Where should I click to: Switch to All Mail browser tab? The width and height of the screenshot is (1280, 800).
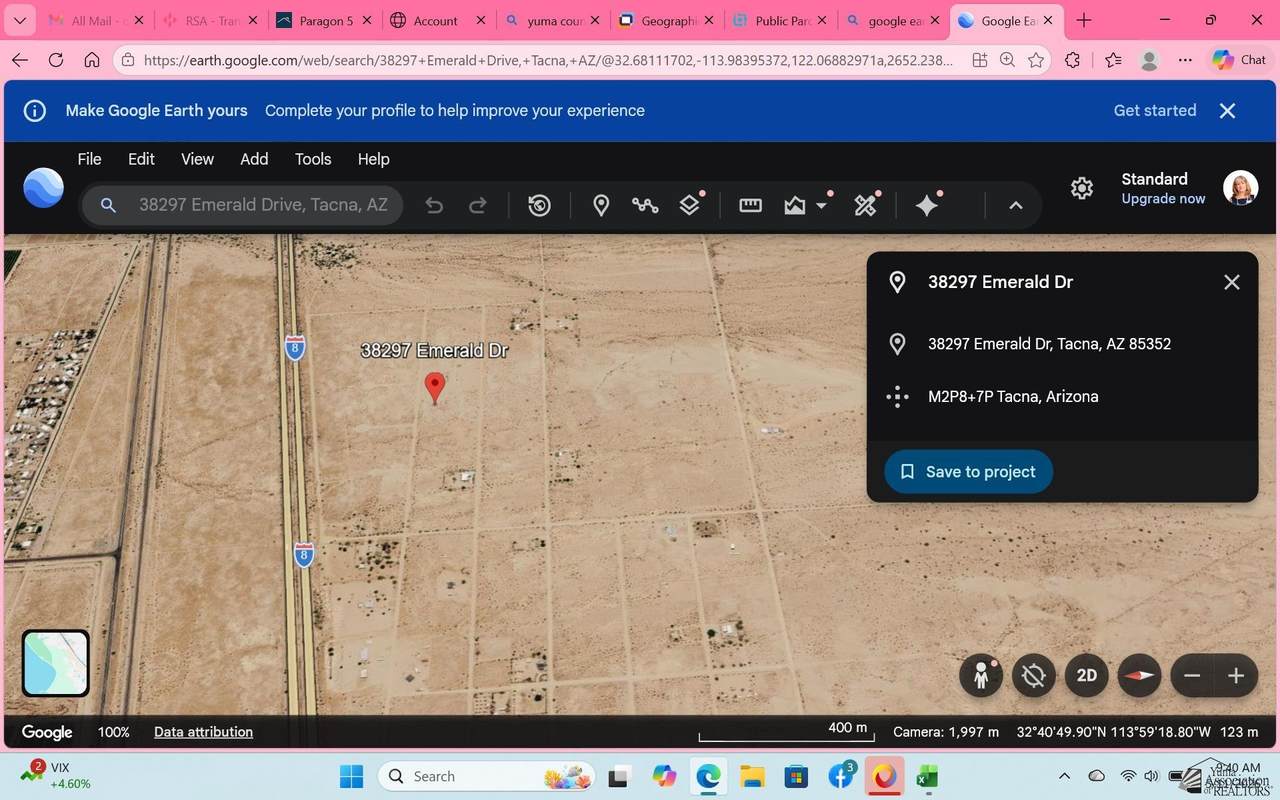95,20
